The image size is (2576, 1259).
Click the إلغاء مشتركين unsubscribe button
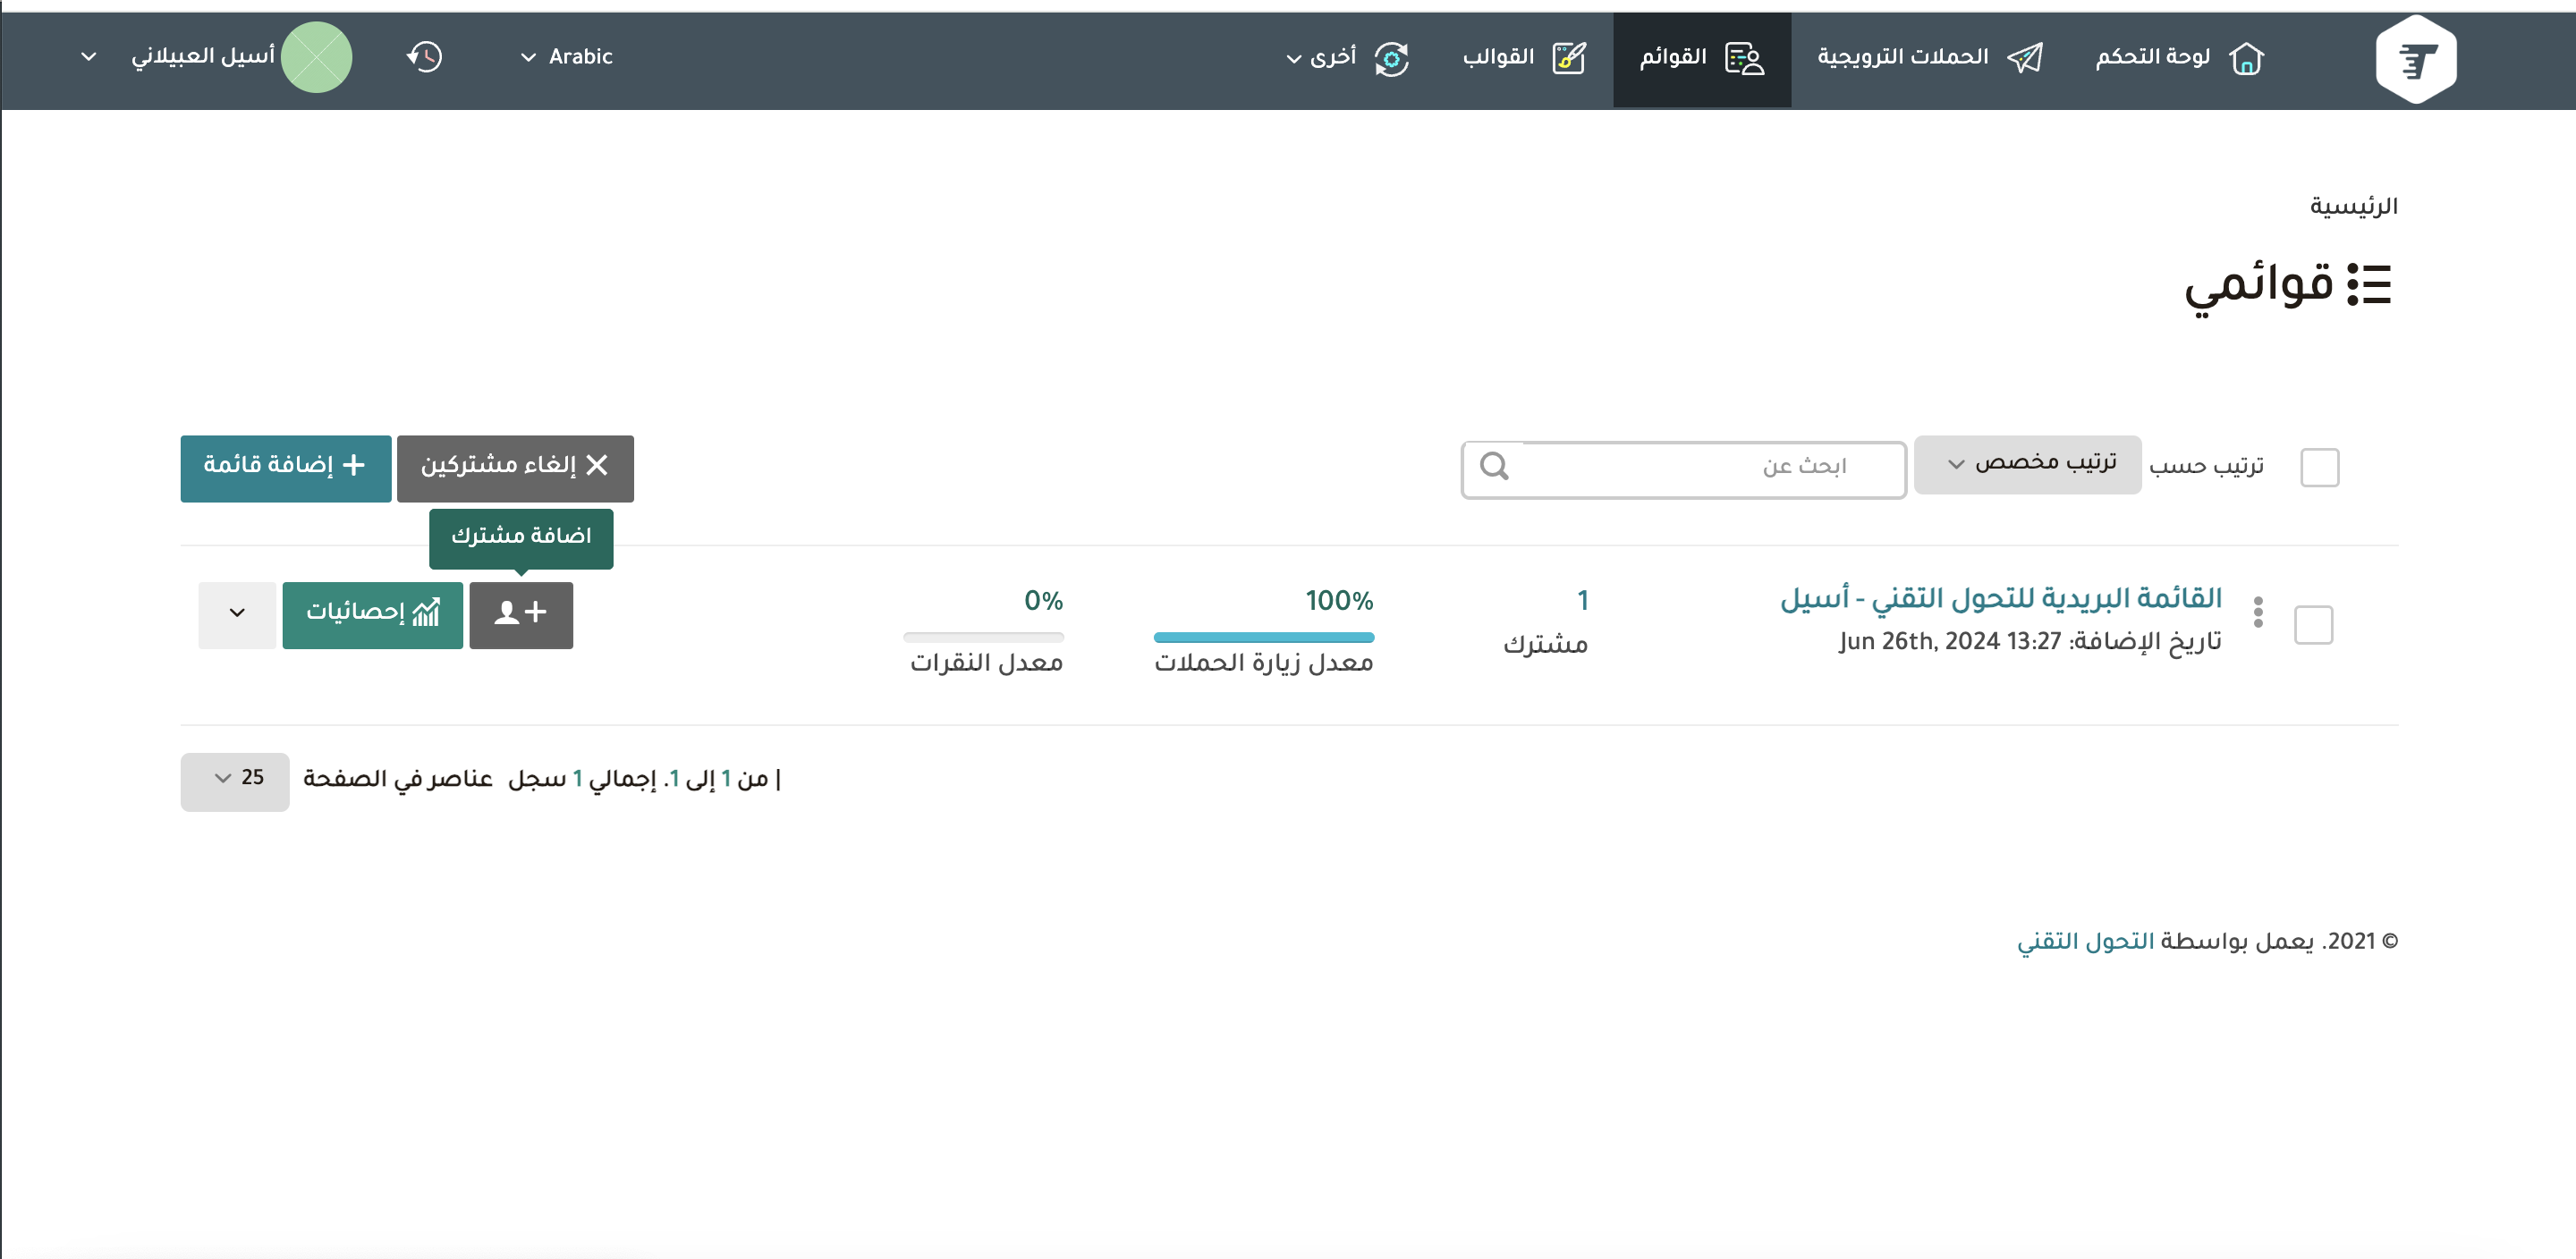point(515,467)
